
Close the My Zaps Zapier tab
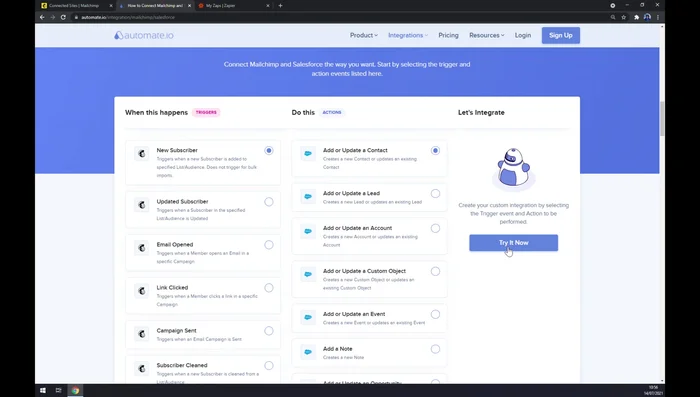268,6
